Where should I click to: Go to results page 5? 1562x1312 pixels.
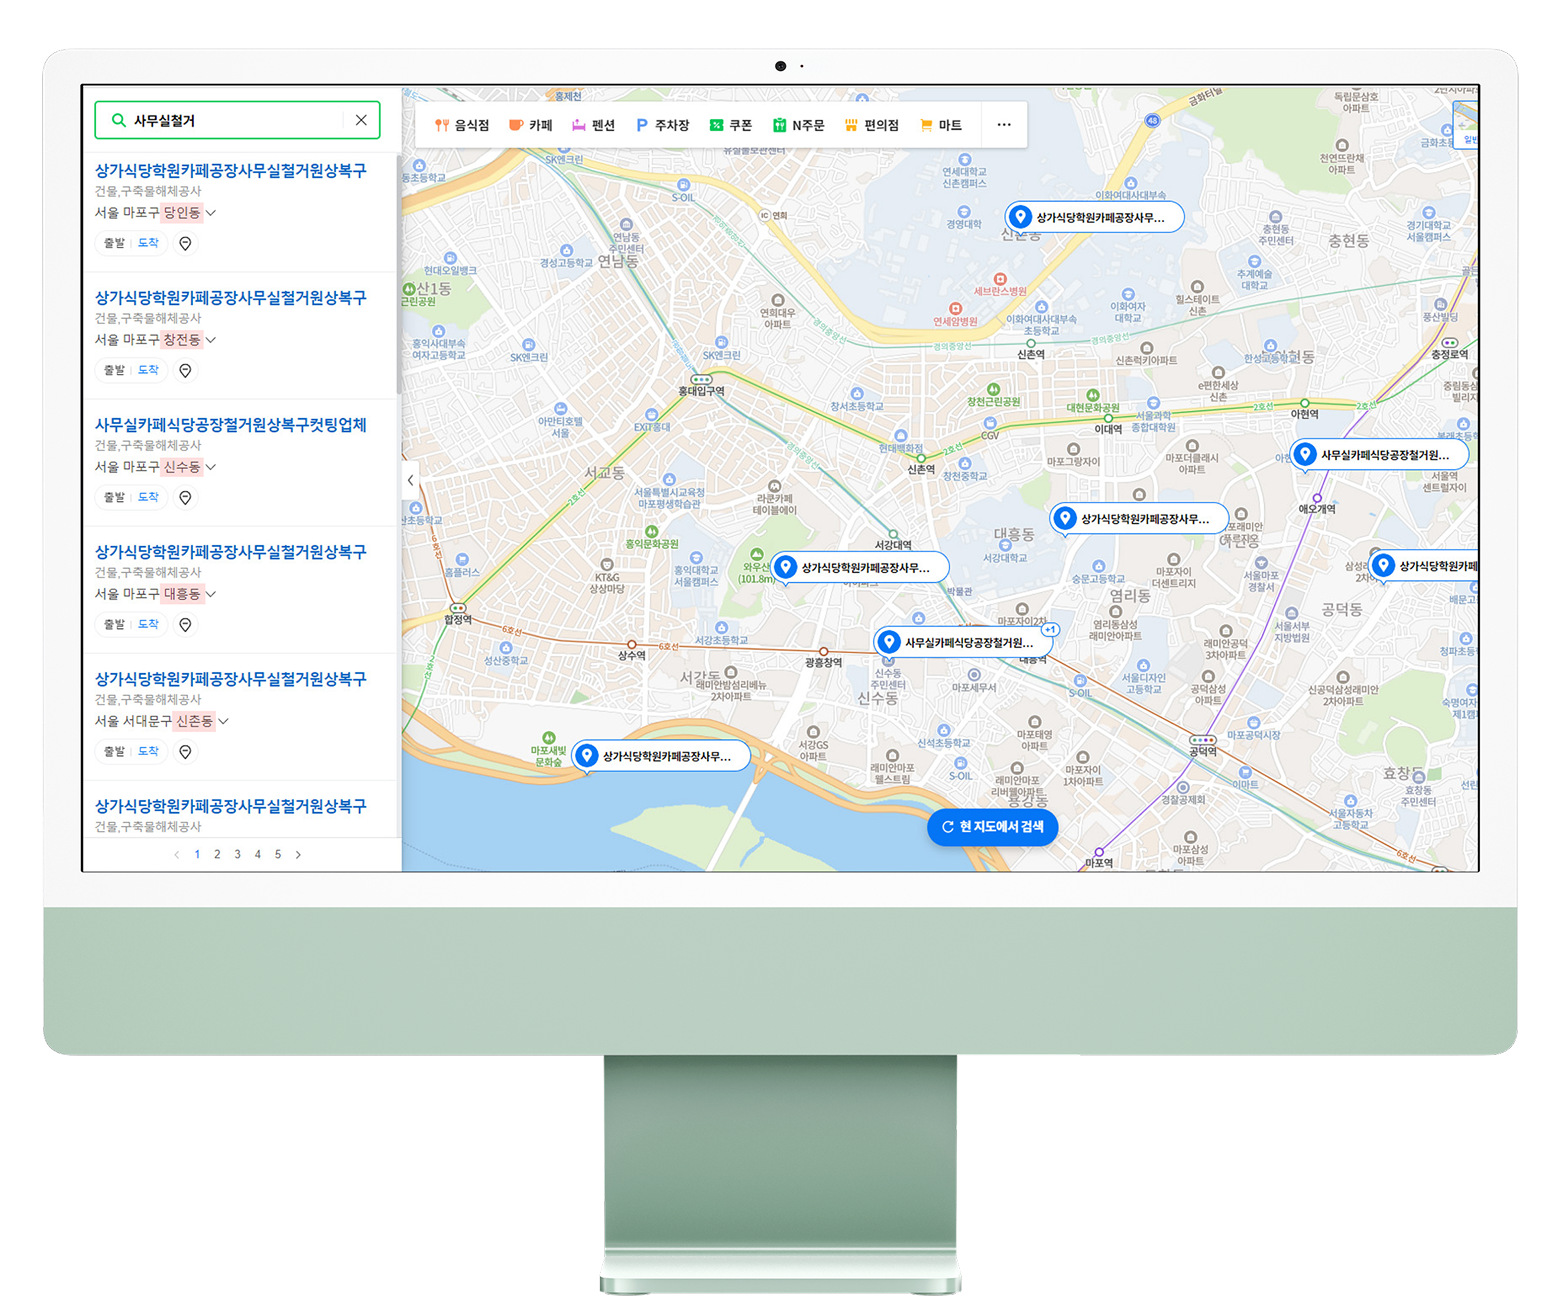(278, 854)
